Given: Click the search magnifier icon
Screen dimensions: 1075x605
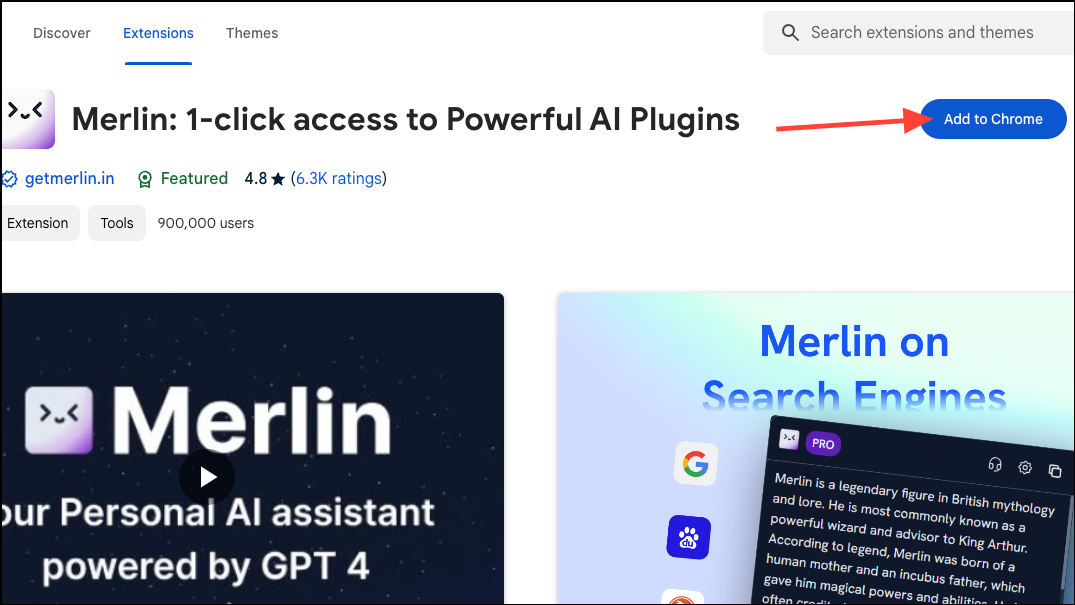Looking at the screenshot, I should point(790,32).
